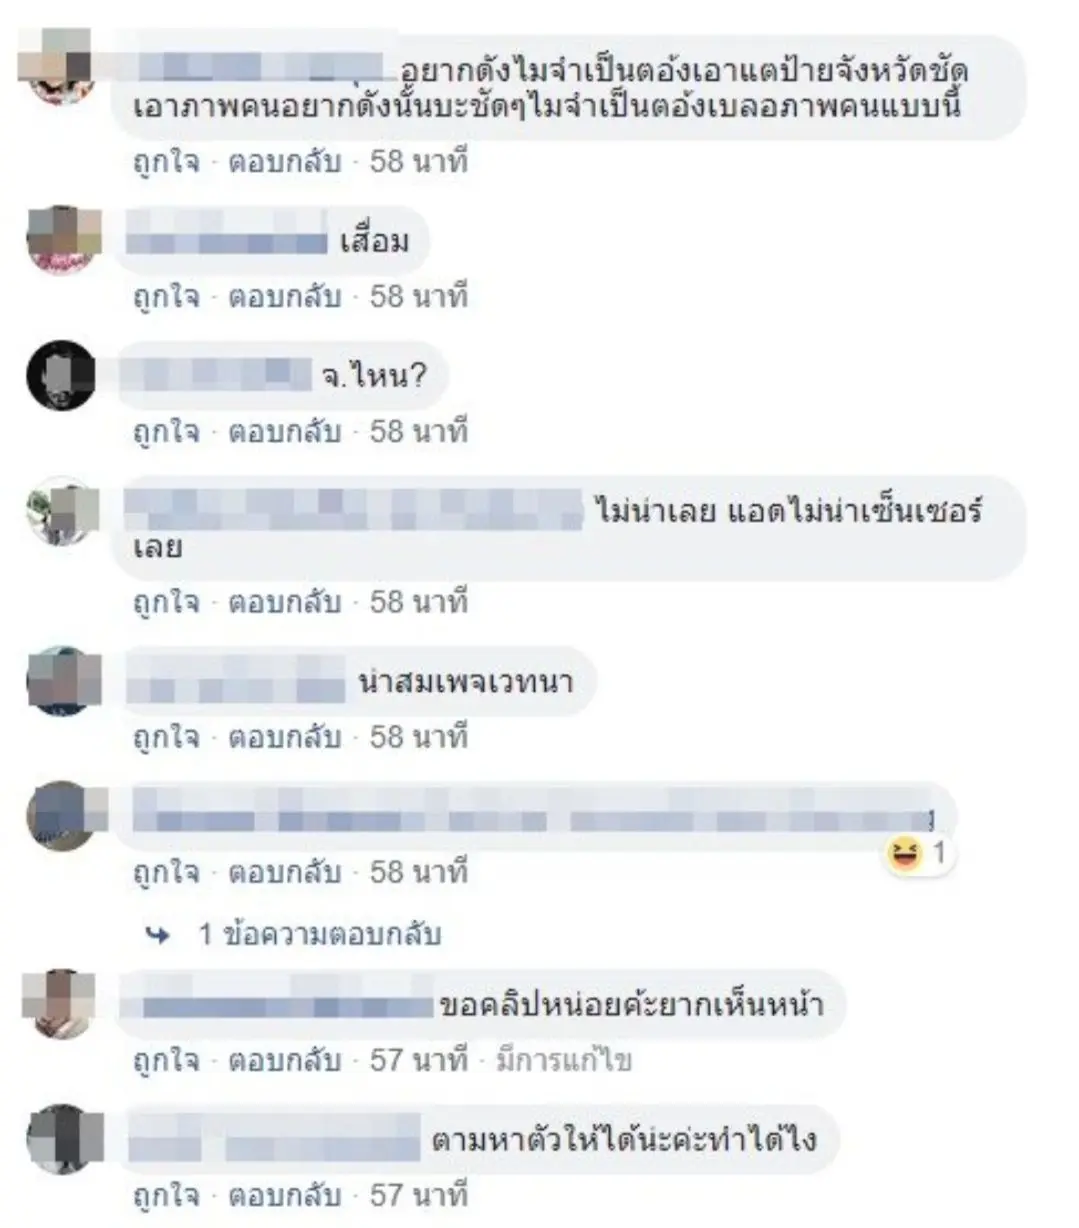Click the reply arrow icon beside '1 ข้อความตอบกลับ'

[158, 935]
